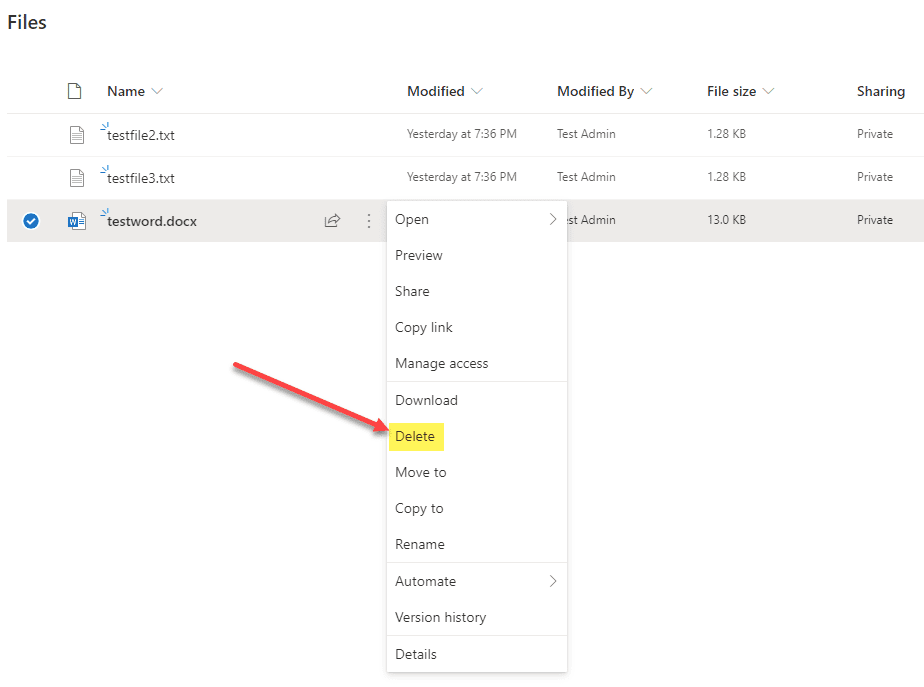924x687 pixels.
Task: Open the more actions ellipsis for testword.docx
Action: click(x=368, y=220)
